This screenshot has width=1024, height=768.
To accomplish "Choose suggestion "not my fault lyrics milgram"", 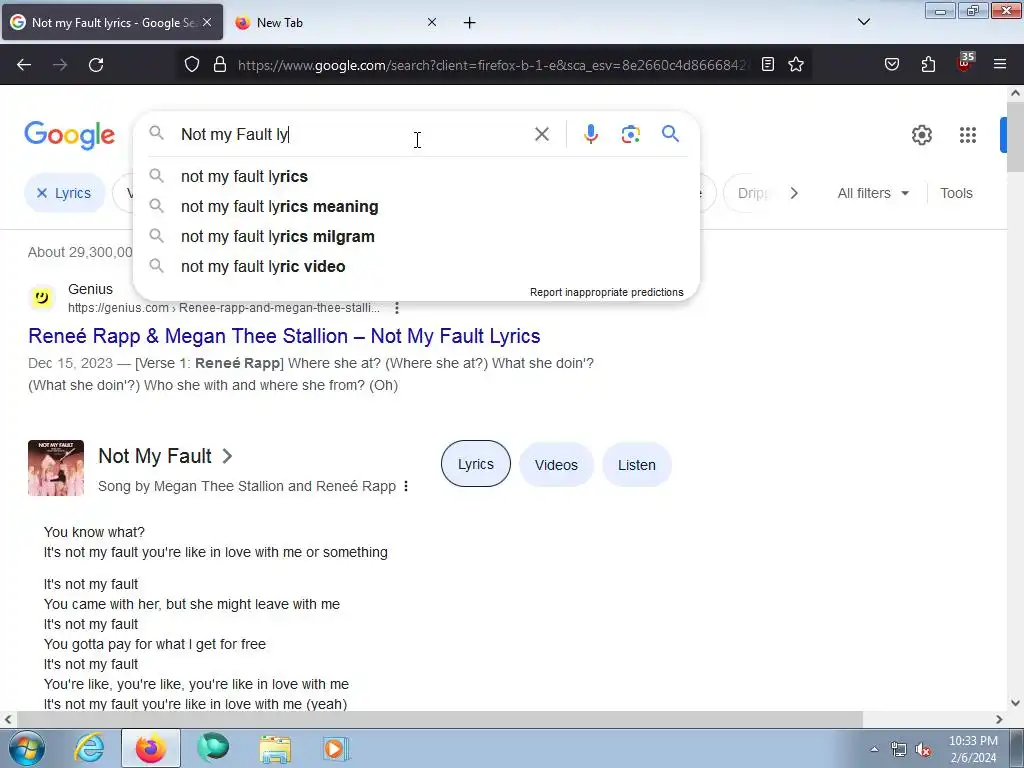I will point(416,236).
